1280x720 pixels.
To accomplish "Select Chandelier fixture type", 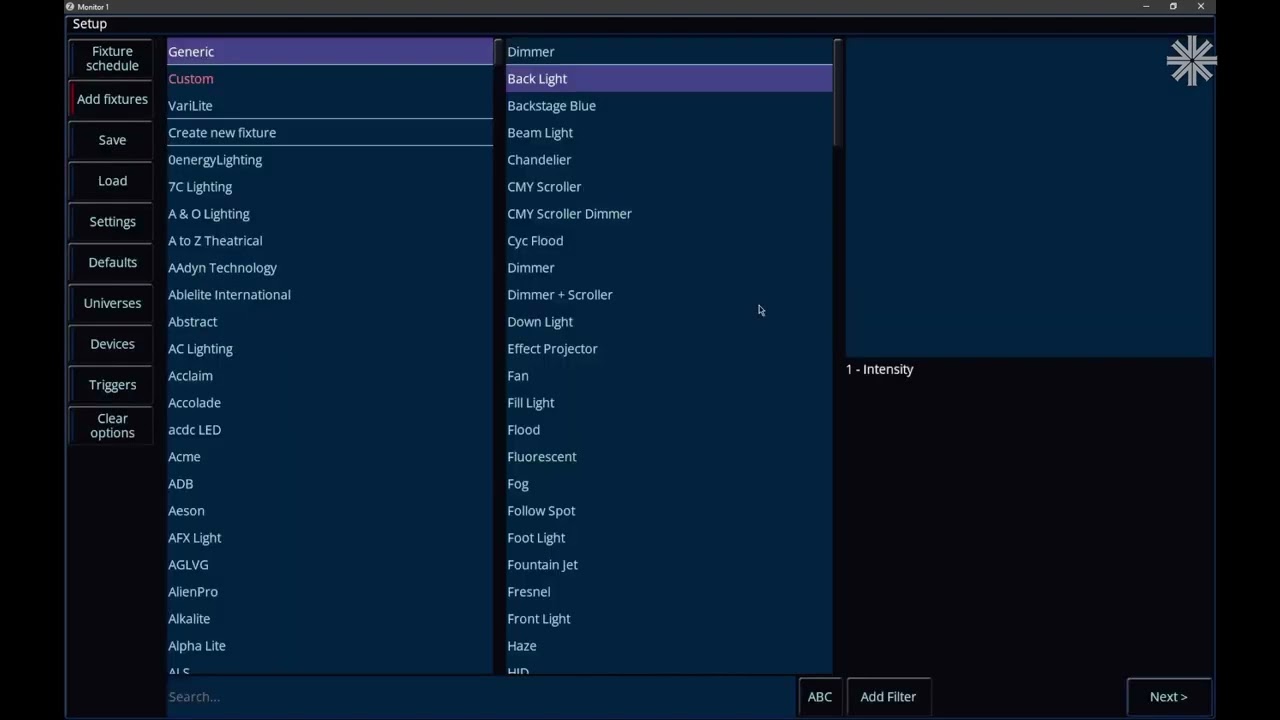I will [669, 160].
